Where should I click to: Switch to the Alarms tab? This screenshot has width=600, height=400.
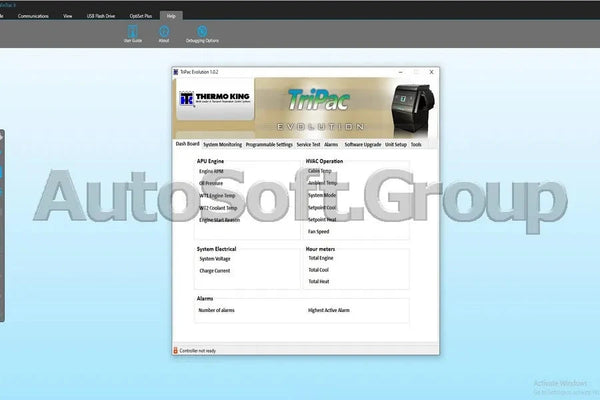click(331, 145)
